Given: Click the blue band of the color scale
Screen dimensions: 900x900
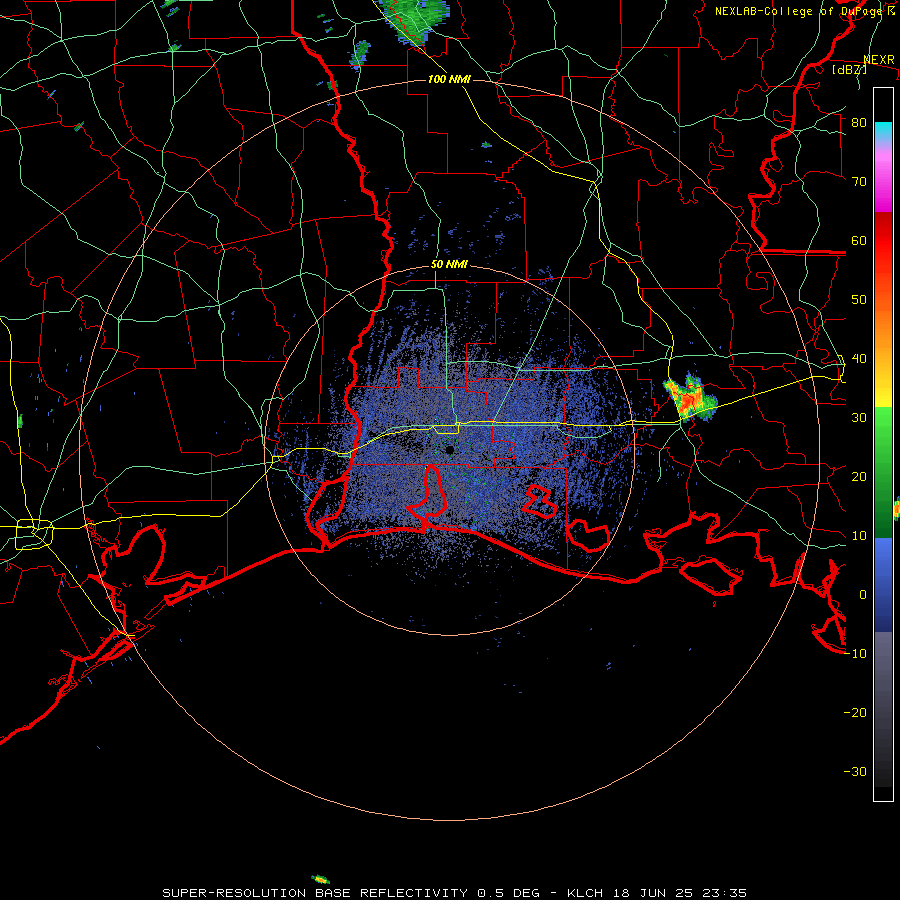Looking at the screenshot, I should point(883,584).
